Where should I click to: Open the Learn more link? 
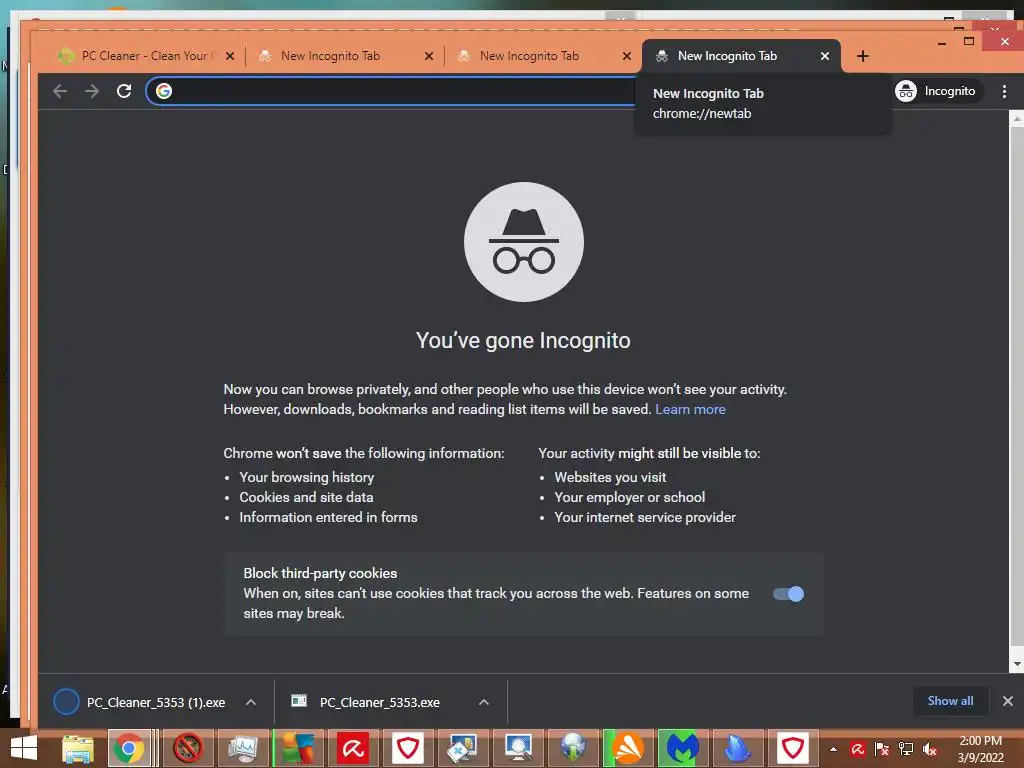[690, 409]
